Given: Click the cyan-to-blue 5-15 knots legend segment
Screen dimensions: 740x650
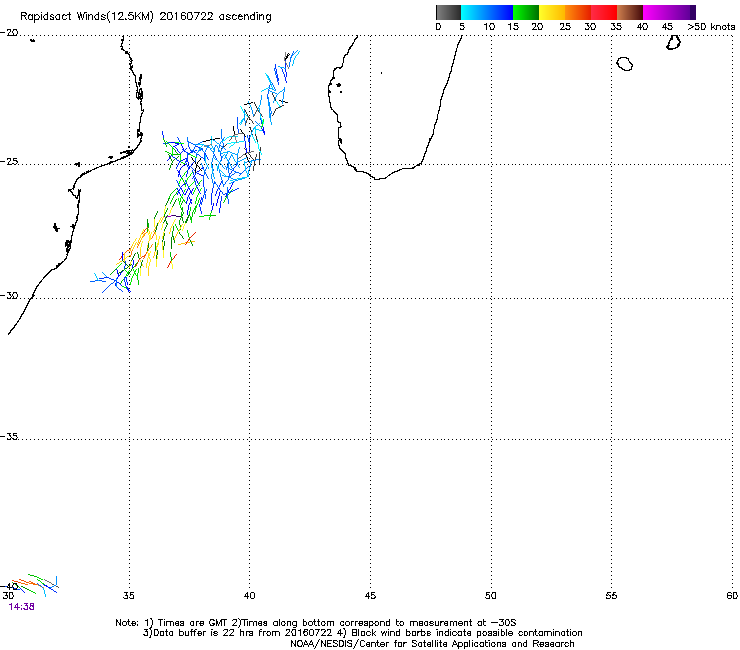Looking at the screenshot, I should 487,12.
